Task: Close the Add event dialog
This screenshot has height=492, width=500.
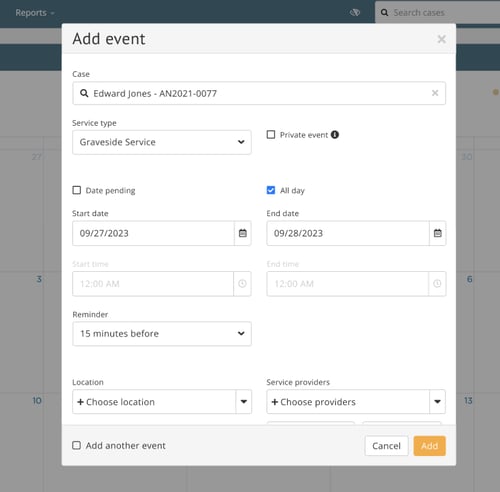Action: 441,39
